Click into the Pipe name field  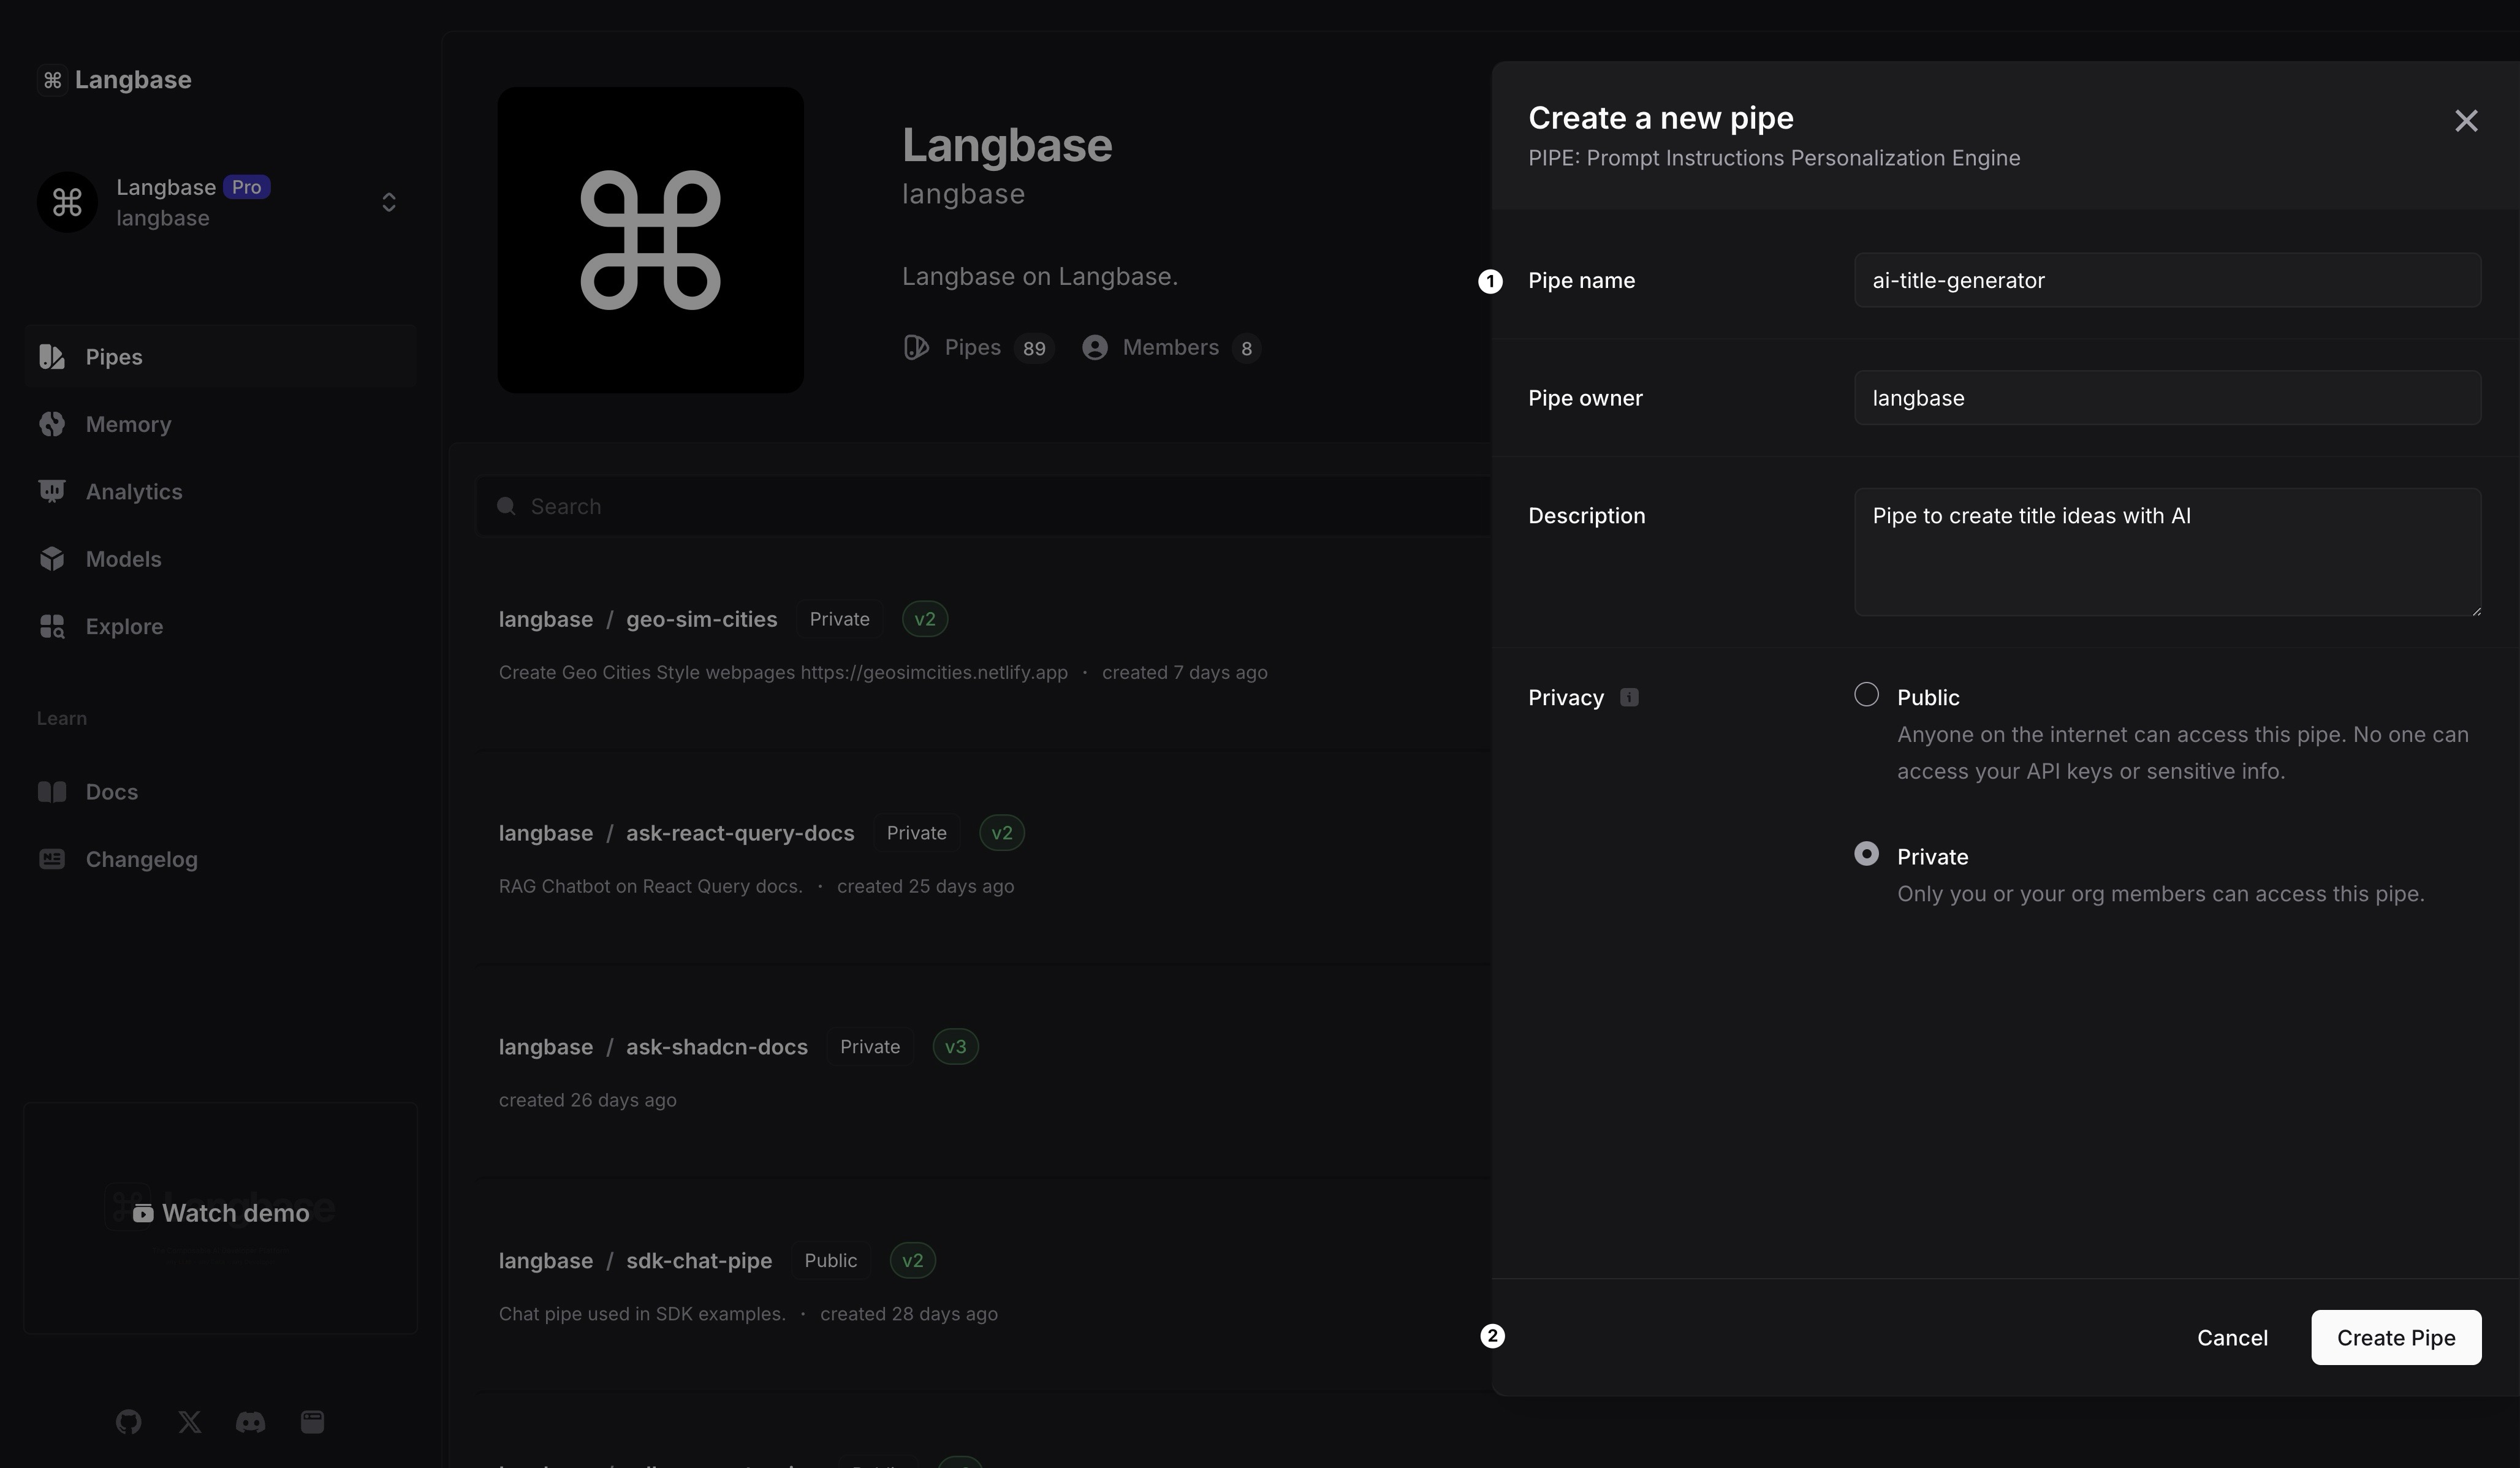coord(2166,280)
